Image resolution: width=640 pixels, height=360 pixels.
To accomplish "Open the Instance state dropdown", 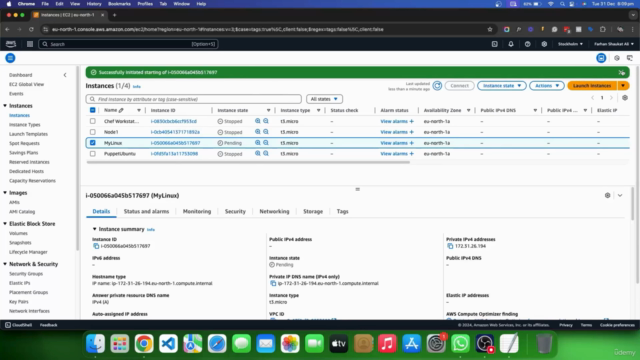I will [502, 86].
